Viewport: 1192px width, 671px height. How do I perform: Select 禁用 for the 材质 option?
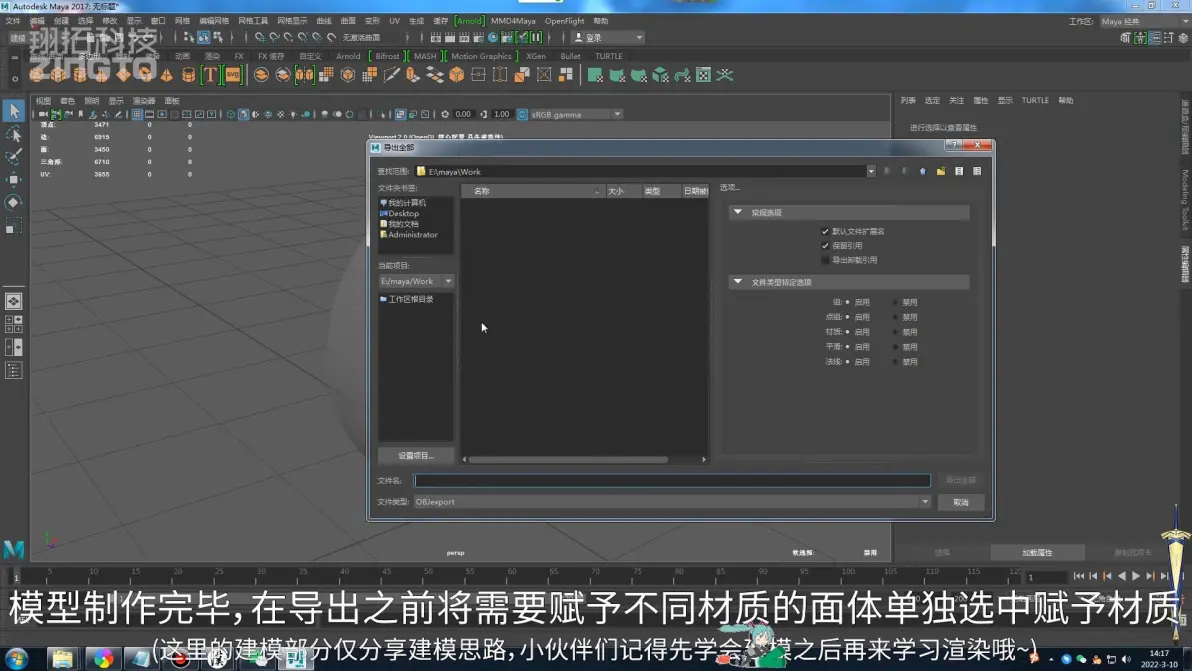(x=896, y=332)
